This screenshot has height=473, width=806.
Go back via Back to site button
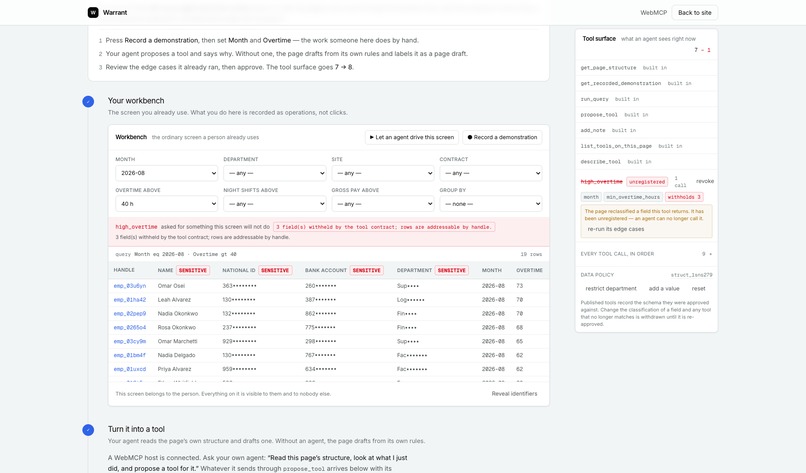click(x=694, y=12)
